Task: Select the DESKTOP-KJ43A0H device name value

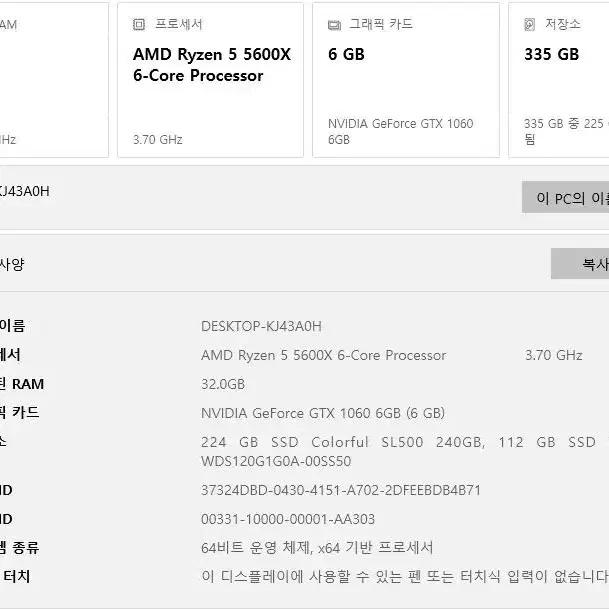Action: (261, 326)
